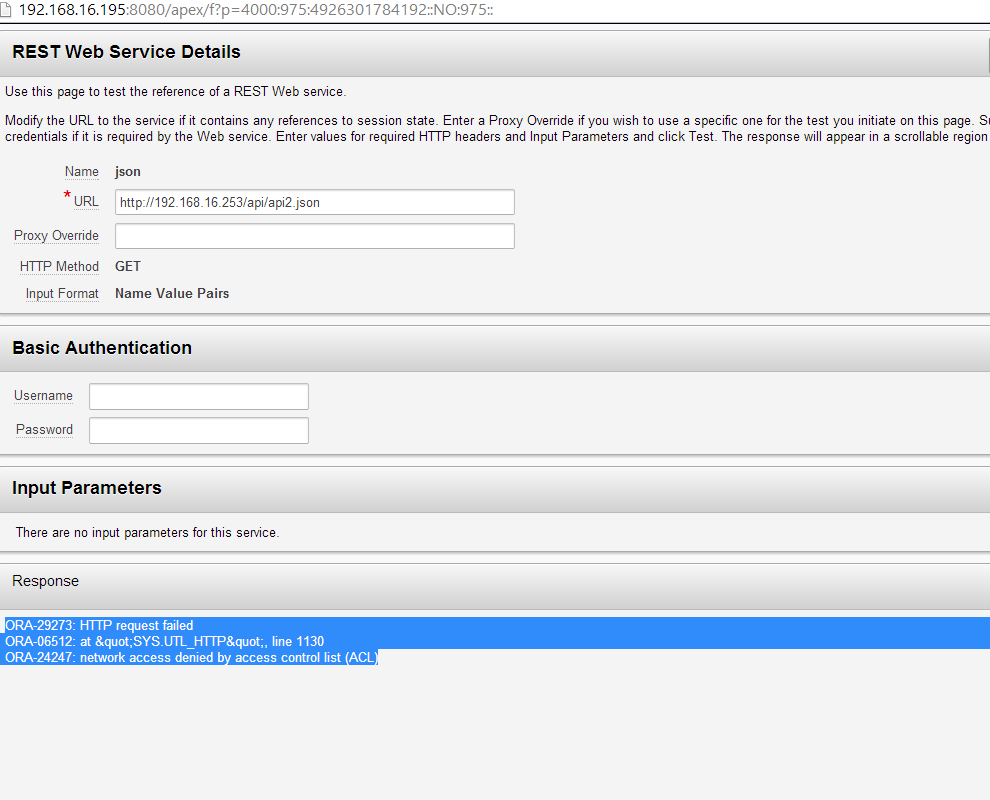This screenshot has height=800, width=990.
Task: Click the Response region header
Action: point(45,581)
